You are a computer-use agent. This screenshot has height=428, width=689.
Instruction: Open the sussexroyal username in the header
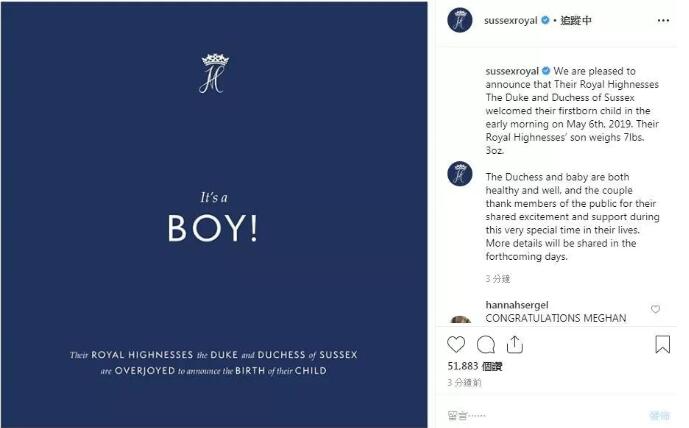click(x=510, y=20)
